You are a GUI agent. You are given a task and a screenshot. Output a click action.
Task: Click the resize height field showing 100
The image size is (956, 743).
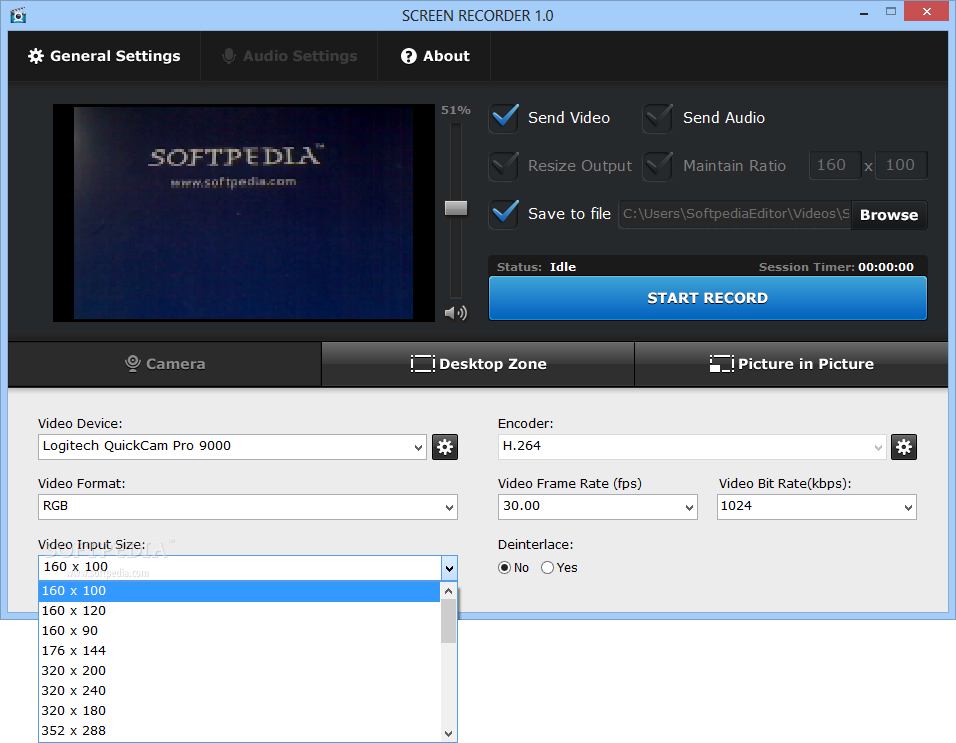click(x=901, y=165)
